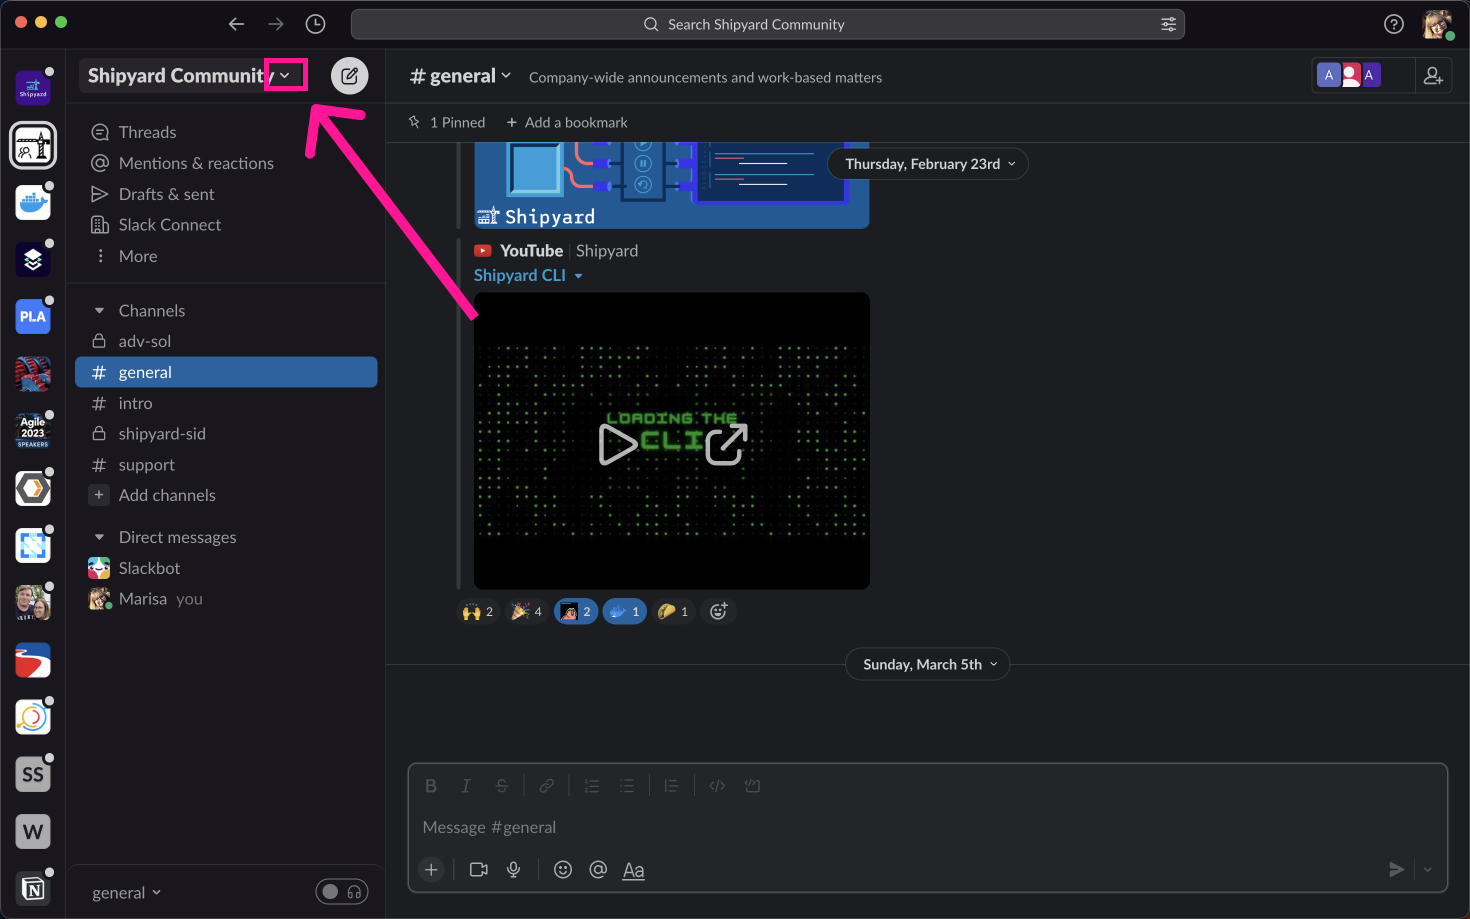This screenshot has width=1470, height=919.
Task: Open help question mark icon
Action: coord(1394,24)
